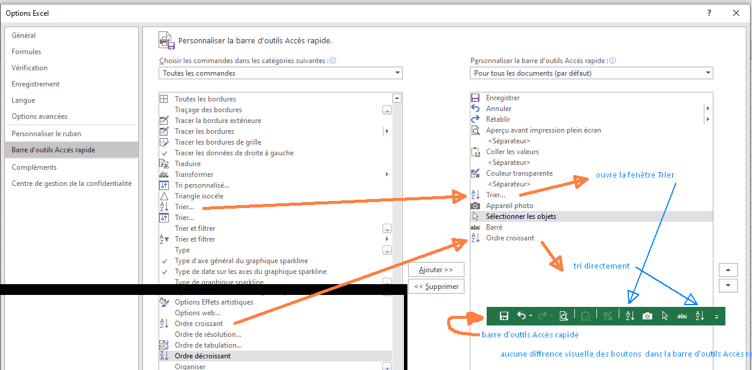Image resolution: width=752 pixels, height=370 pixels.
Task: Expand the Annuler submenu arrow
Action: click(x=707, y=108)
